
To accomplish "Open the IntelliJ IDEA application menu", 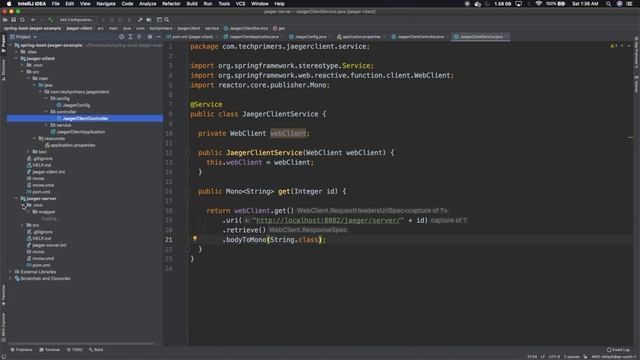I will (32, 4).
